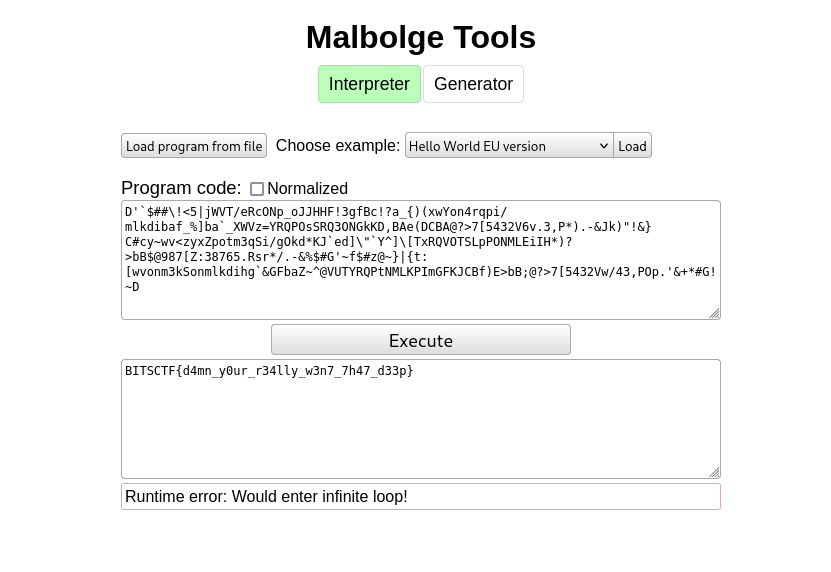Enable the Normalized checkbox
The width and height of the screenshot is (831, 572).
[x=257, y=189]
